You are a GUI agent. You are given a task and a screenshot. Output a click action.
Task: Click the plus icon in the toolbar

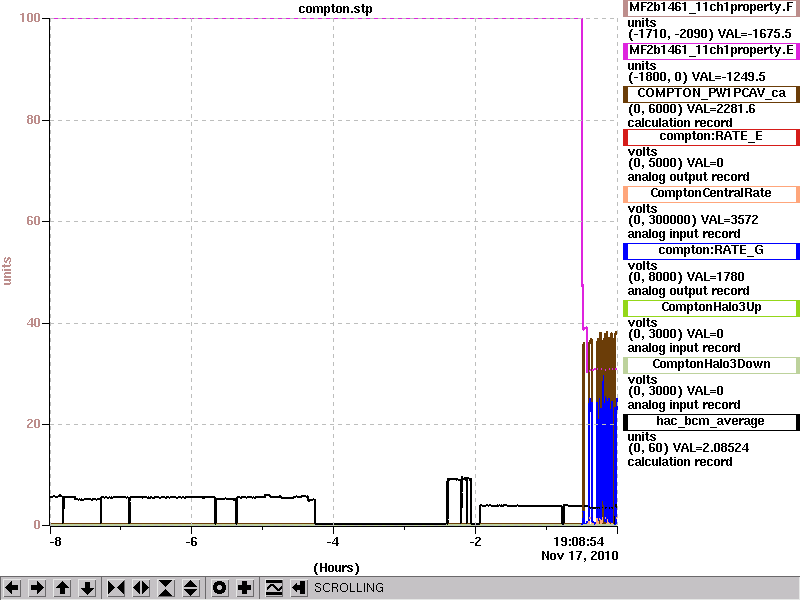point(245,588)
